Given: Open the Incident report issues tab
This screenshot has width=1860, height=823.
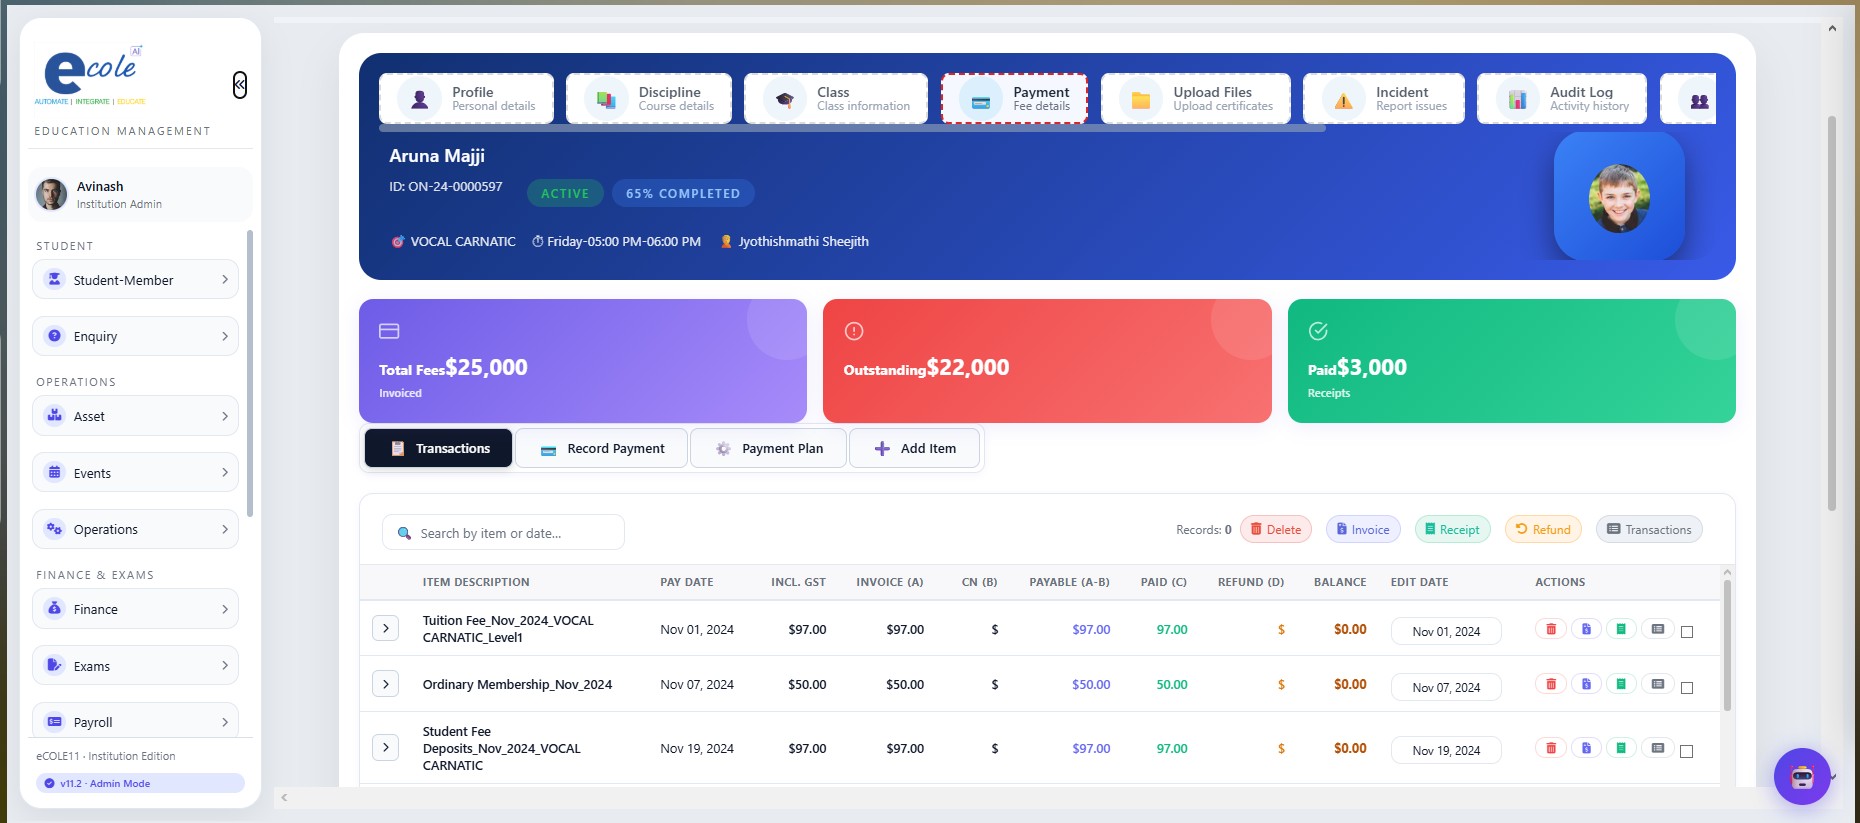Looking at the screenshot, I should coord(1384,98).
